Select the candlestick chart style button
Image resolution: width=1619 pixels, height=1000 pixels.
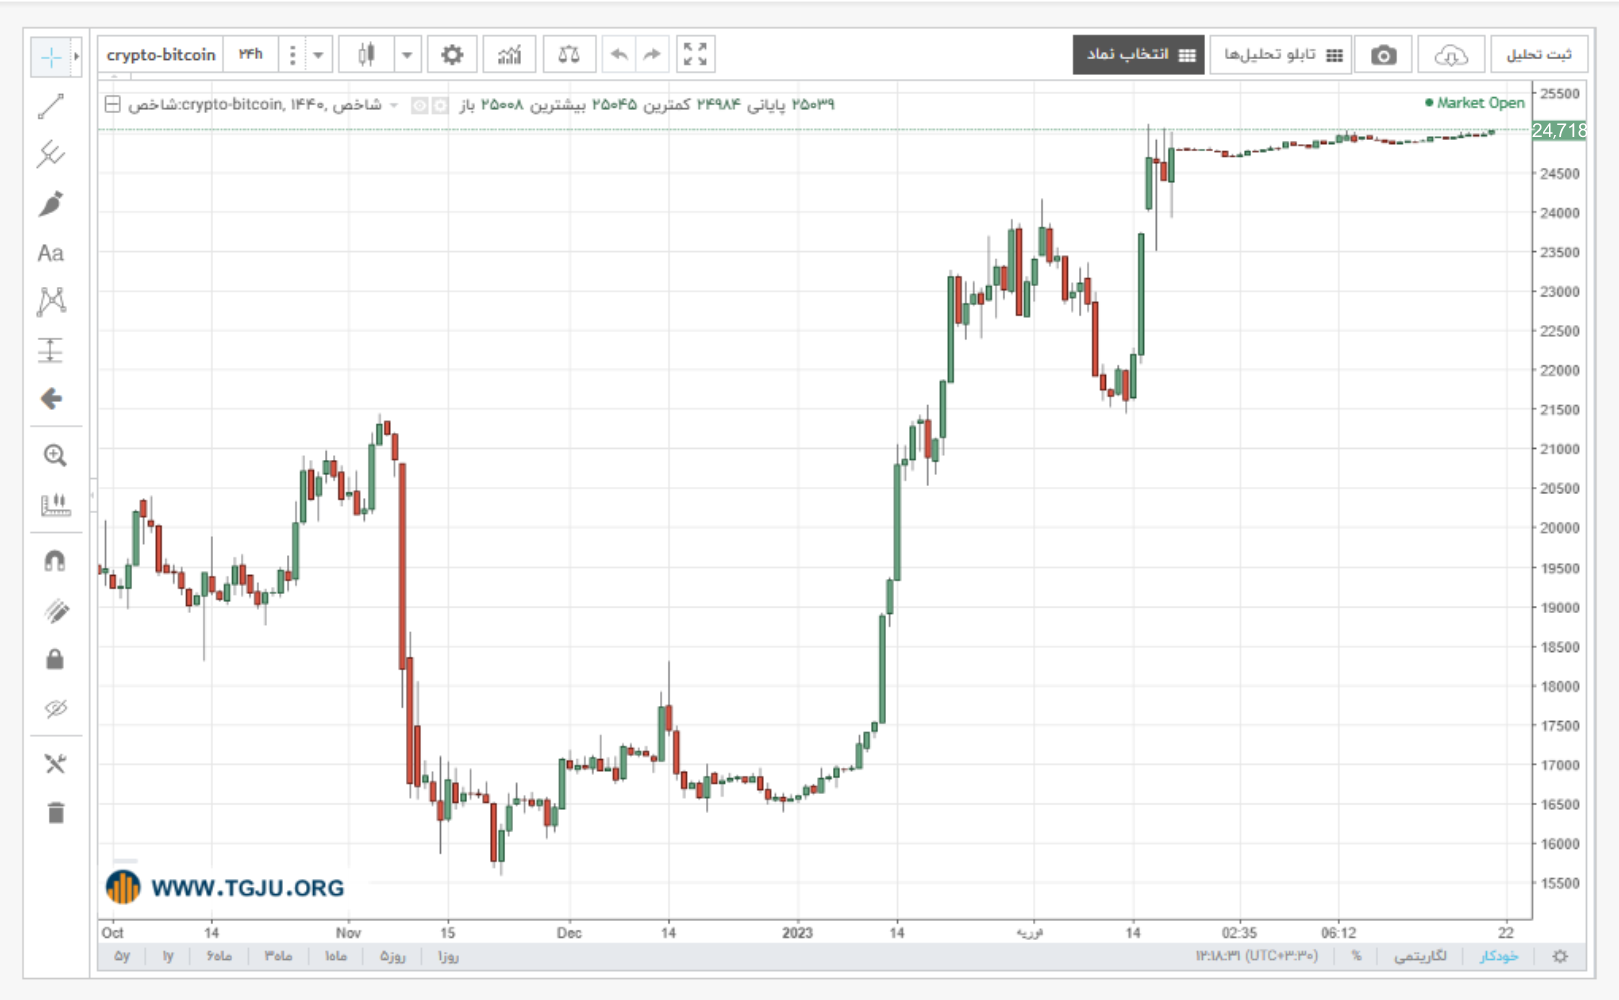366,55
